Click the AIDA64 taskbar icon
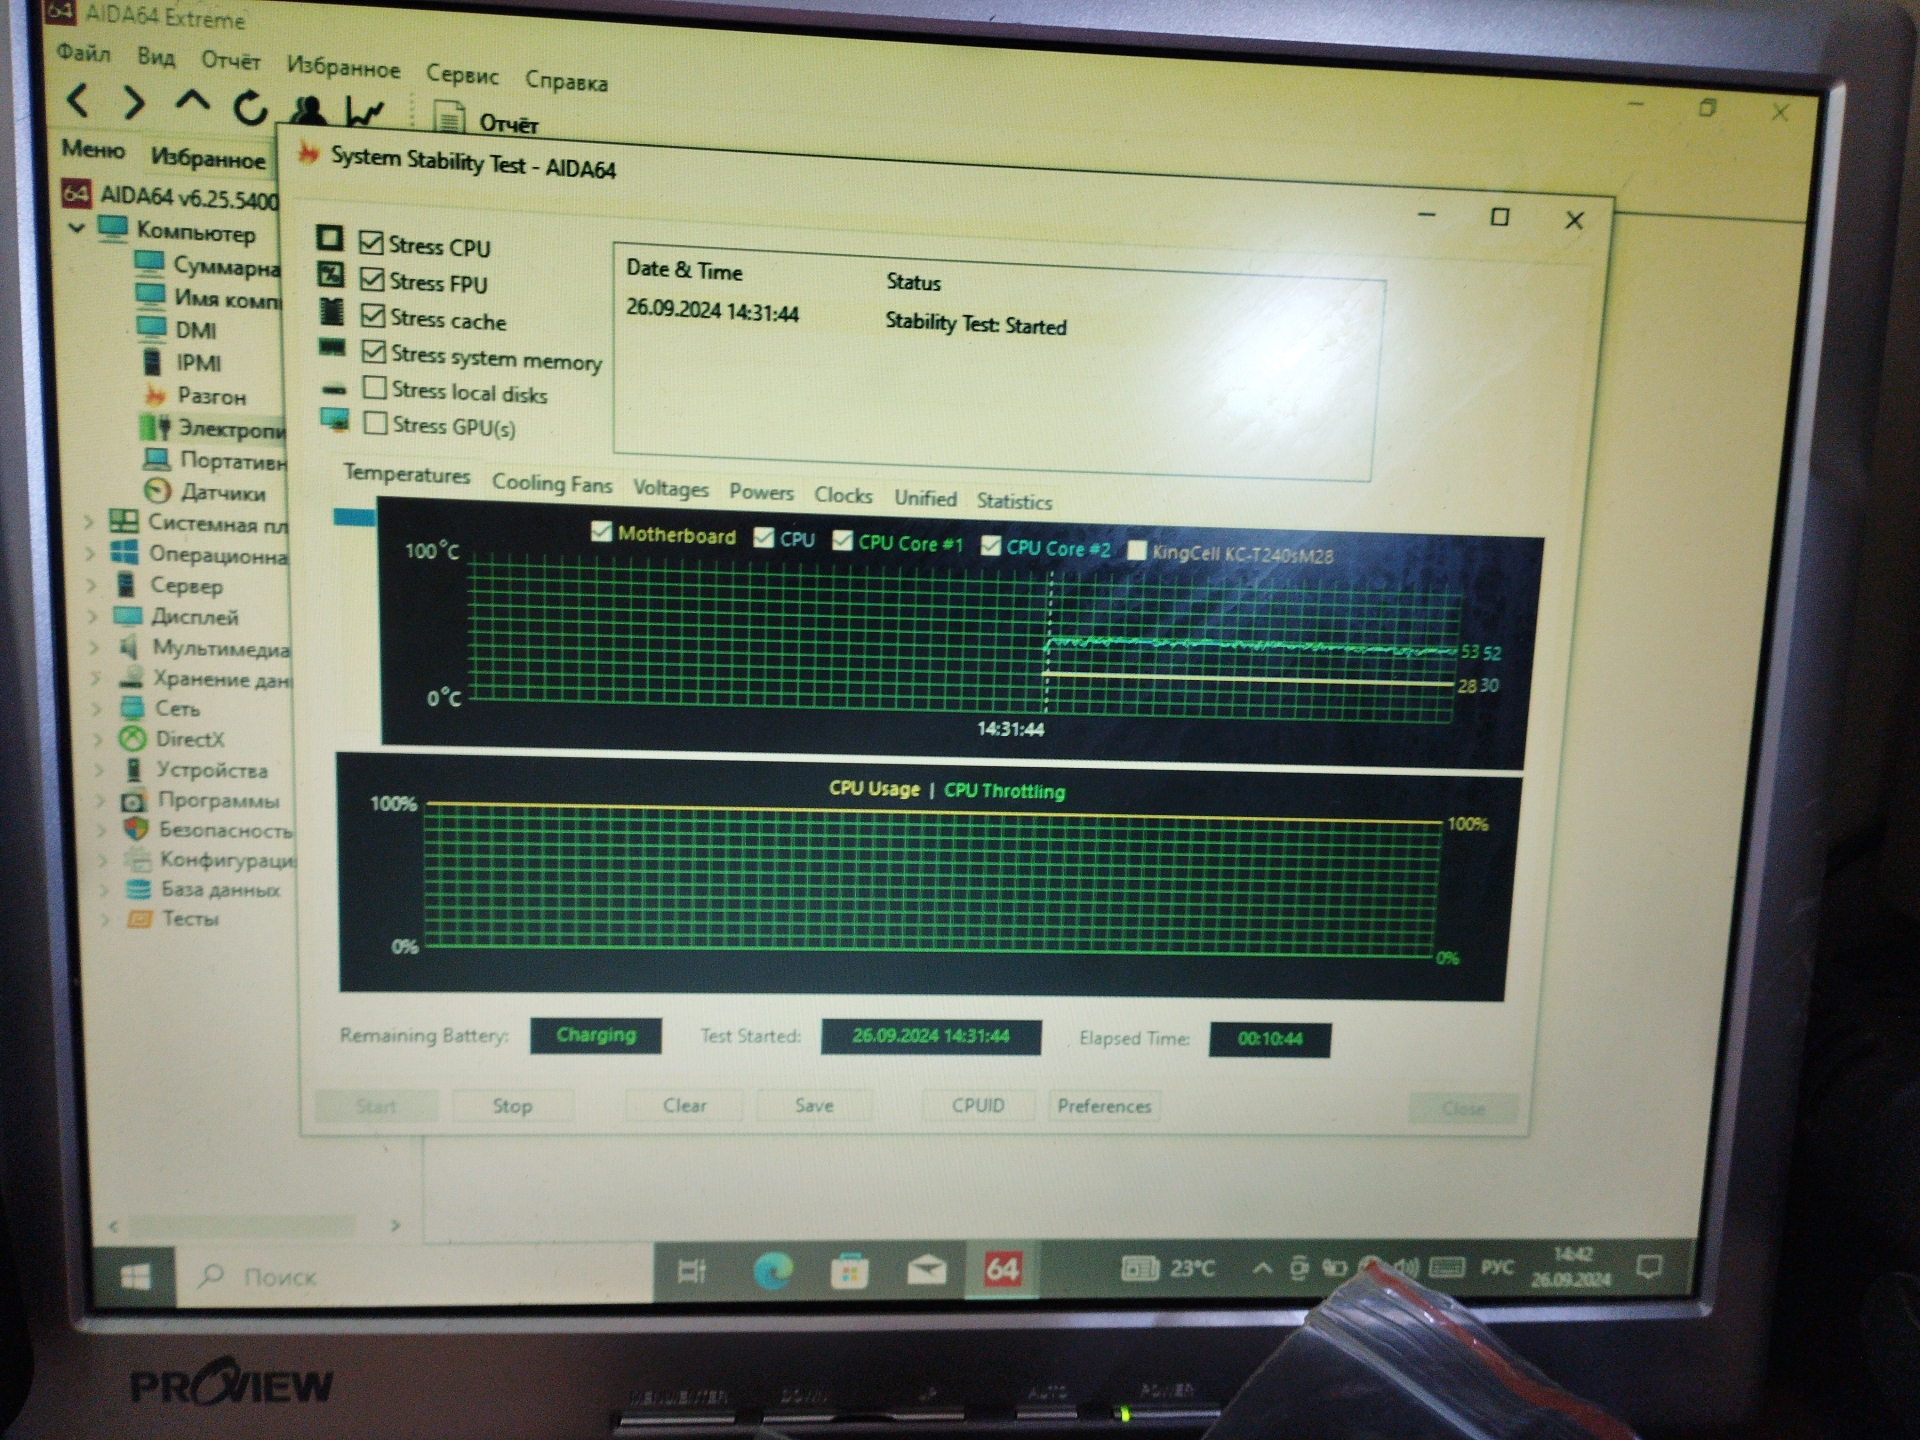This screenshot has width=1920, height=1440. (1002, 1269)
